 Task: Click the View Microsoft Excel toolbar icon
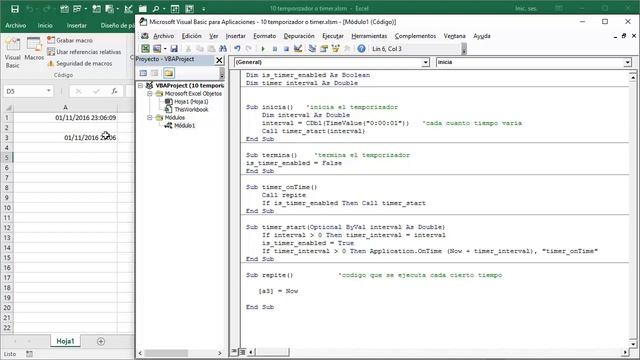coord(145,49)
